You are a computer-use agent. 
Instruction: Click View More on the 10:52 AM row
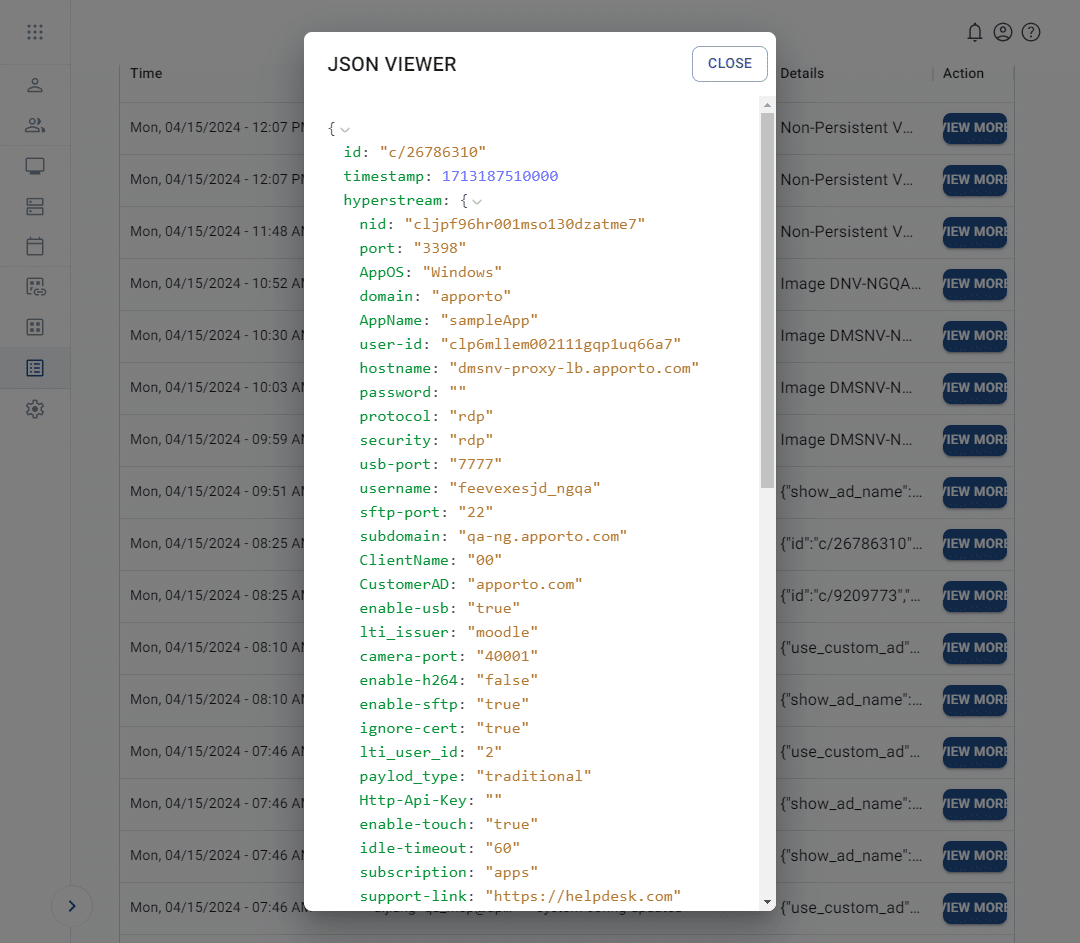974,284
